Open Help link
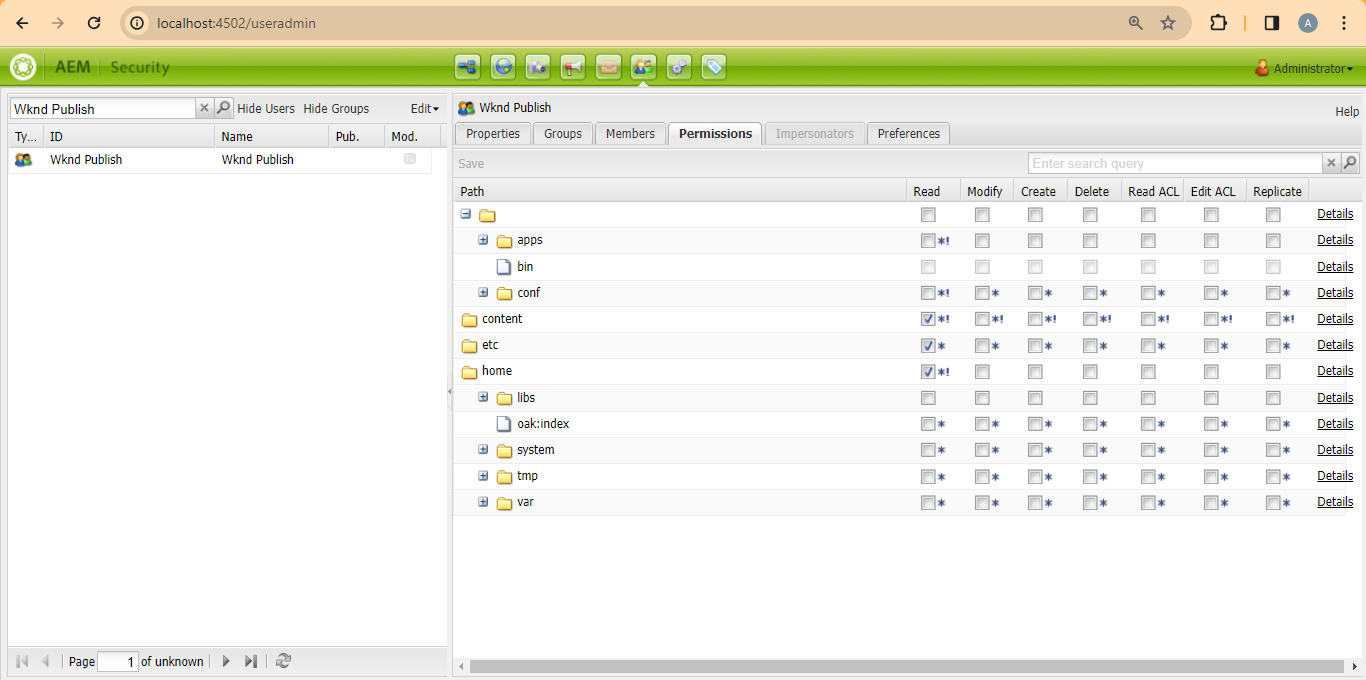1366x680 pixels. pos(1347,112)
